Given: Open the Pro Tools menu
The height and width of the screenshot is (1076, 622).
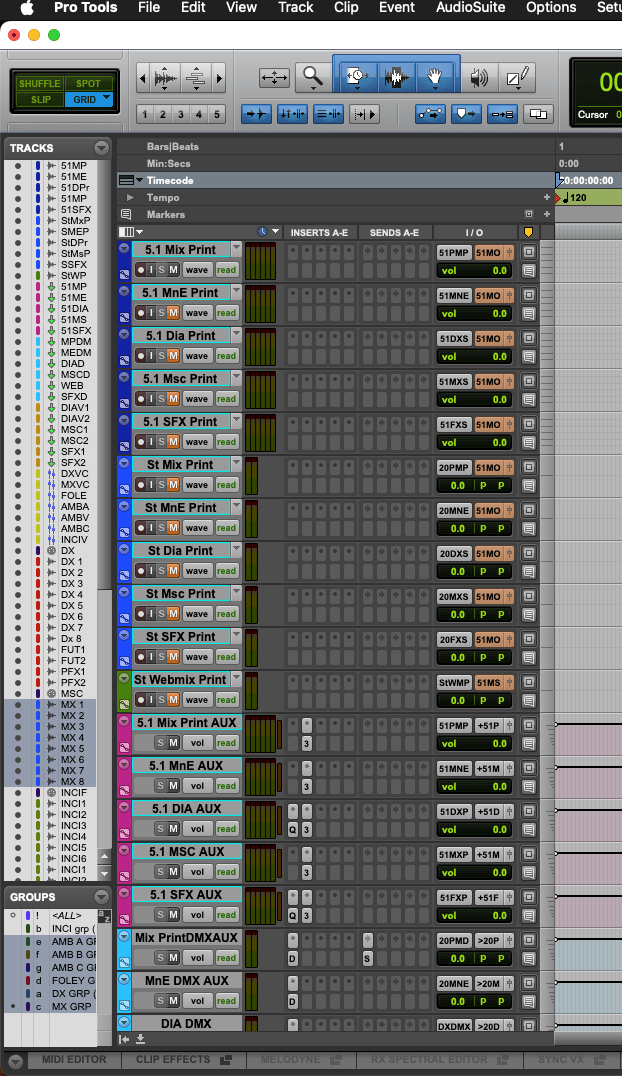Looking at the screenshot, I should (x=85, y=8).
